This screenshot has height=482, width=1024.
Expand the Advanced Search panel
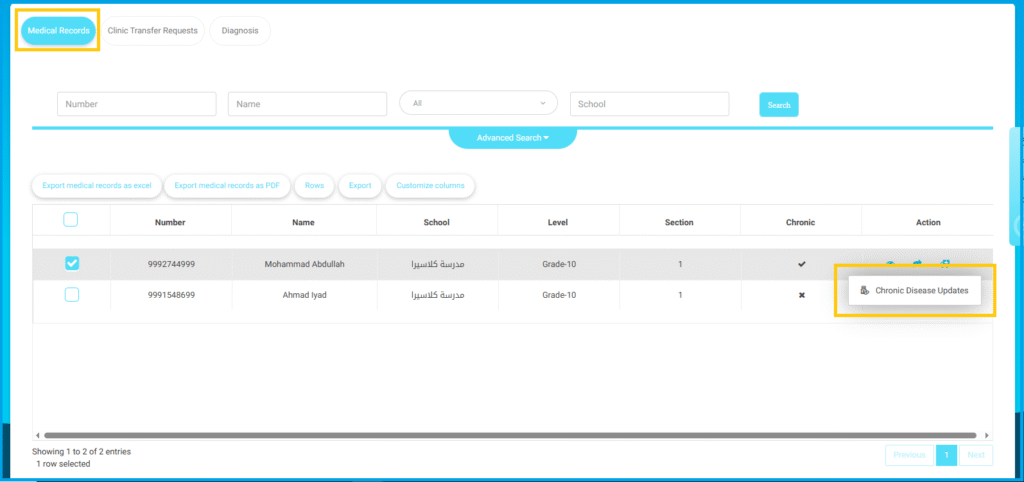point(512,138)
